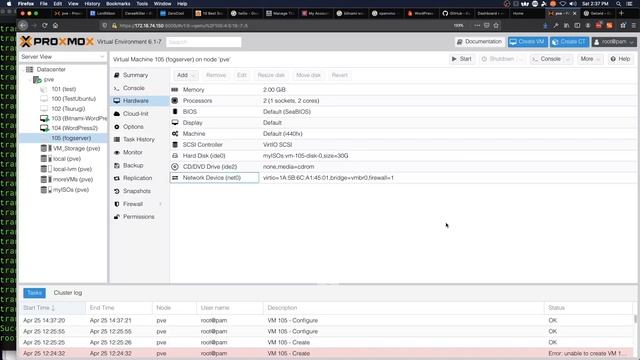Screen dimensions: 640x360
Task: Open the Snapshots section
Action: pyautogui.click(x=137, y=191)
